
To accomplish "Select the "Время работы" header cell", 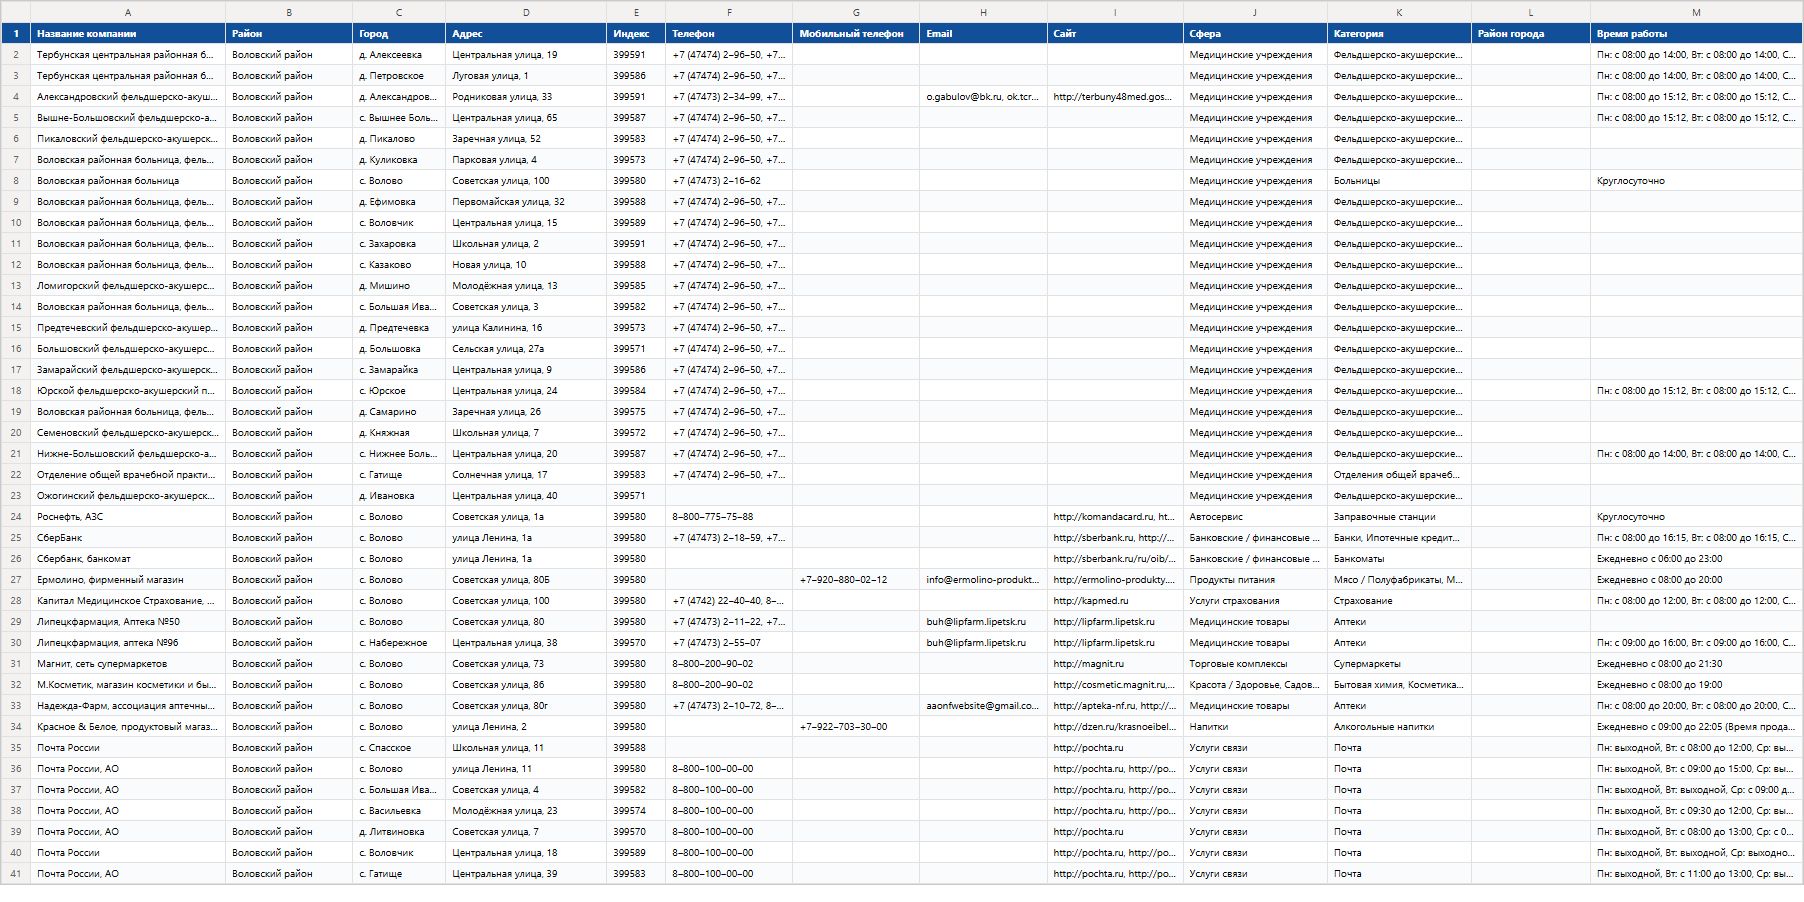I will [1697, 34].
